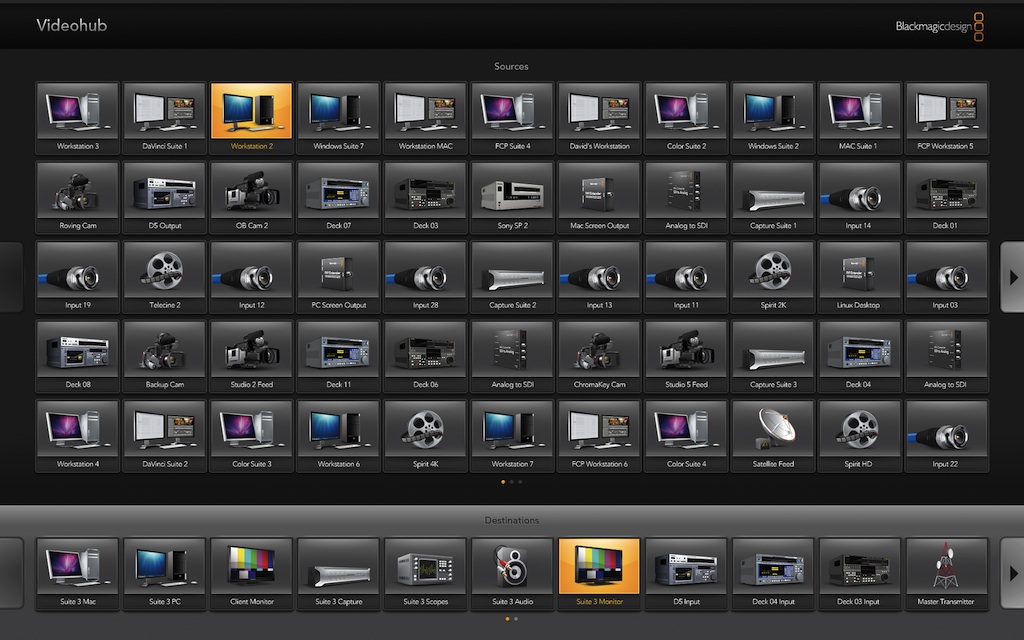Toggle the highlighted Suite 3 Monitor destination
Viewport: 1024px width, 640px height.
[598, 573]
